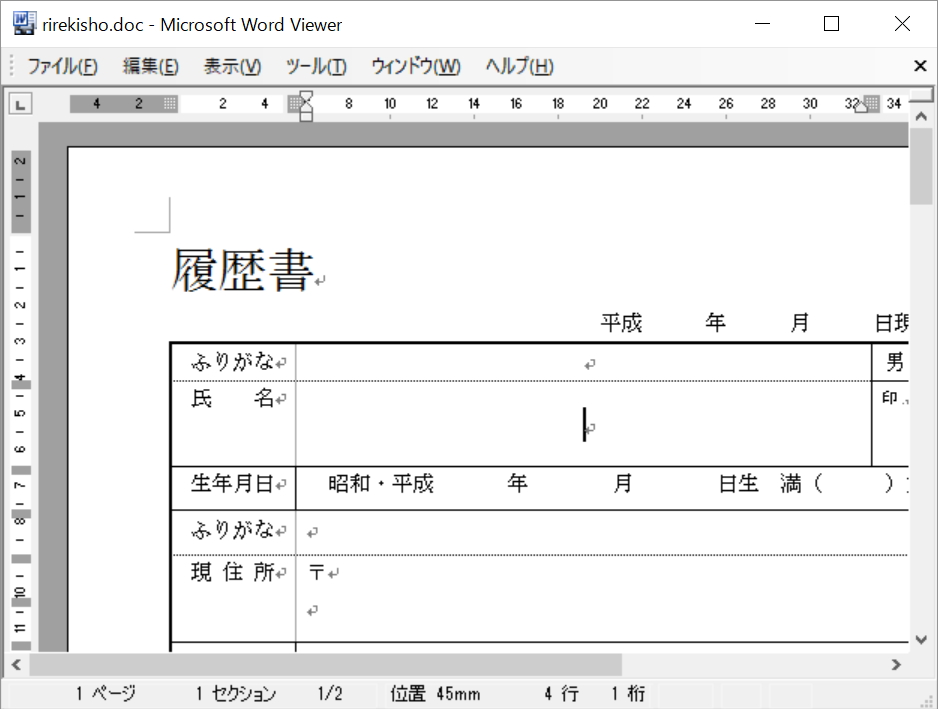
Task: Click the Word Viewer document icon in the title bar
Action: tap(23, 22)
